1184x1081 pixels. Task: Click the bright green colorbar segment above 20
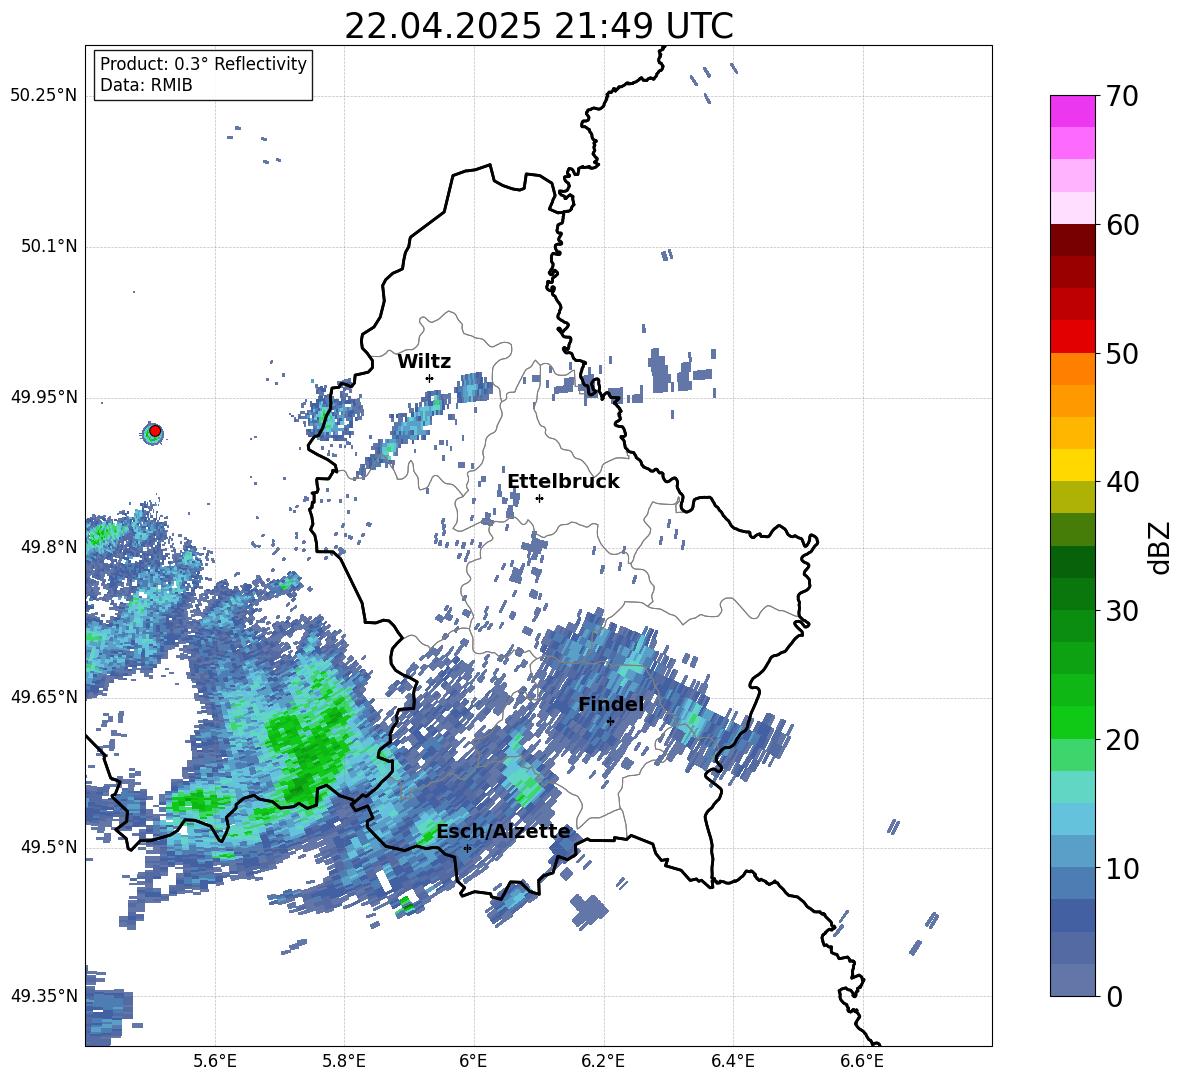1072,722
